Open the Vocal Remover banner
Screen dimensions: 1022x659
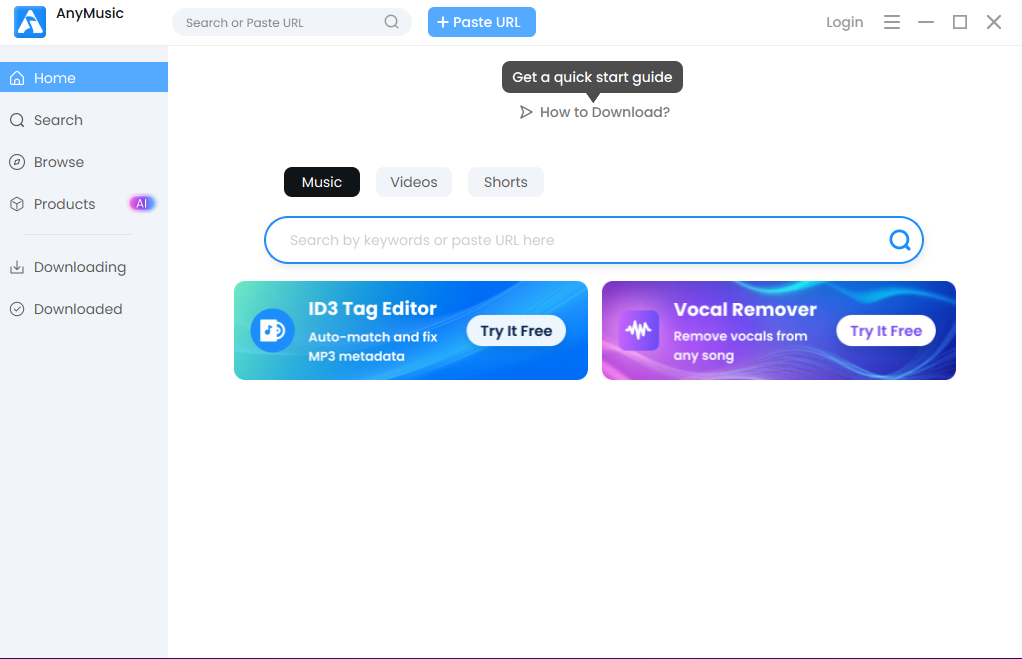coord(779,330)
